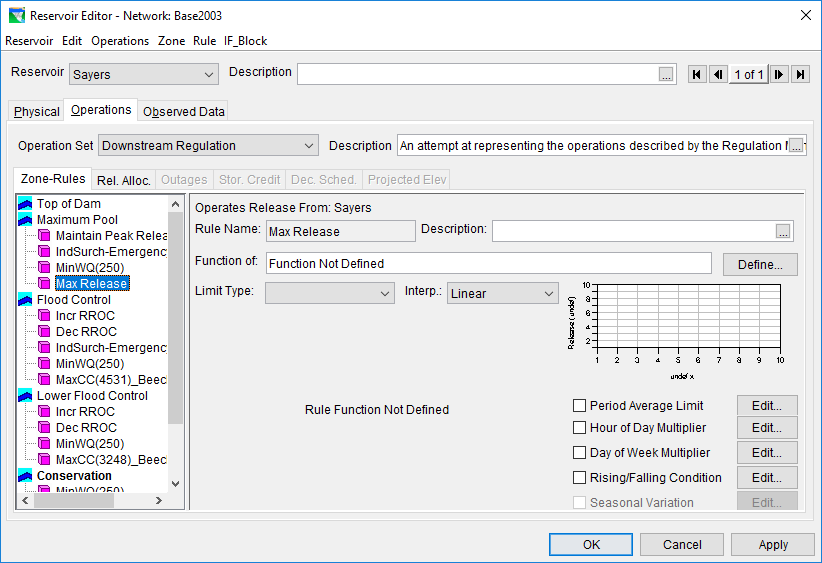This screenshot has height=563, width=822.
Task: Jump to the last reservoir record
Action: click(x=799, y=75)
